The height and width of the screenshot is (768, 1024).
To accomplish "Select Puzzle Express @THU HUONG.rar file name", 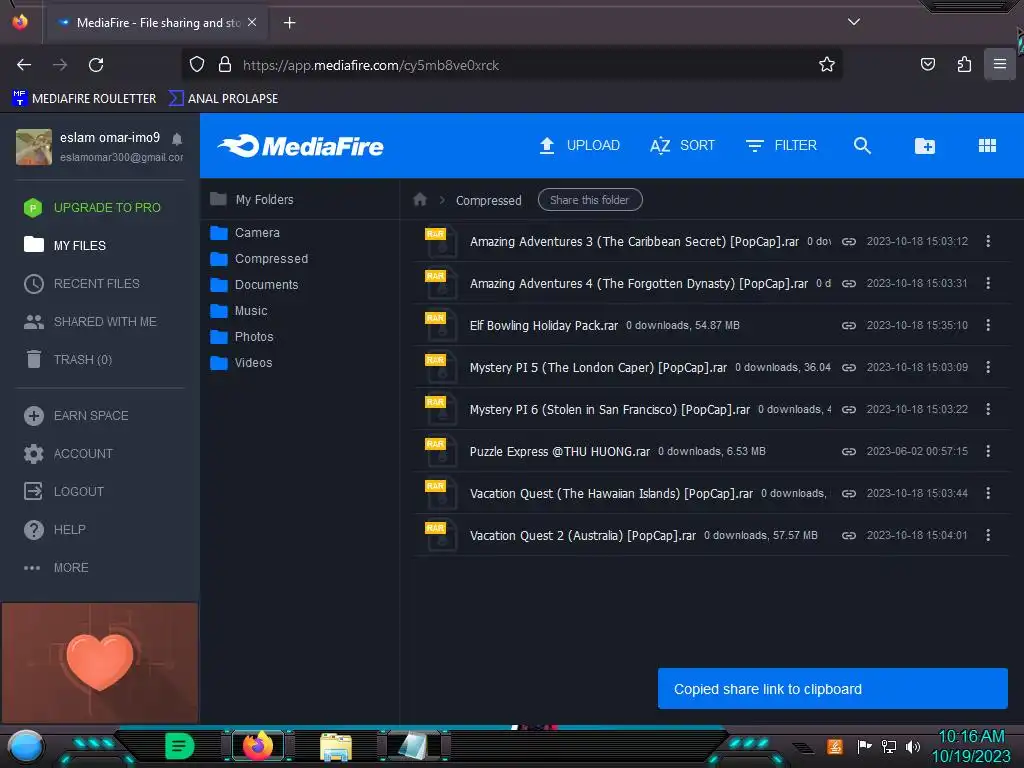I will point(560,451).
